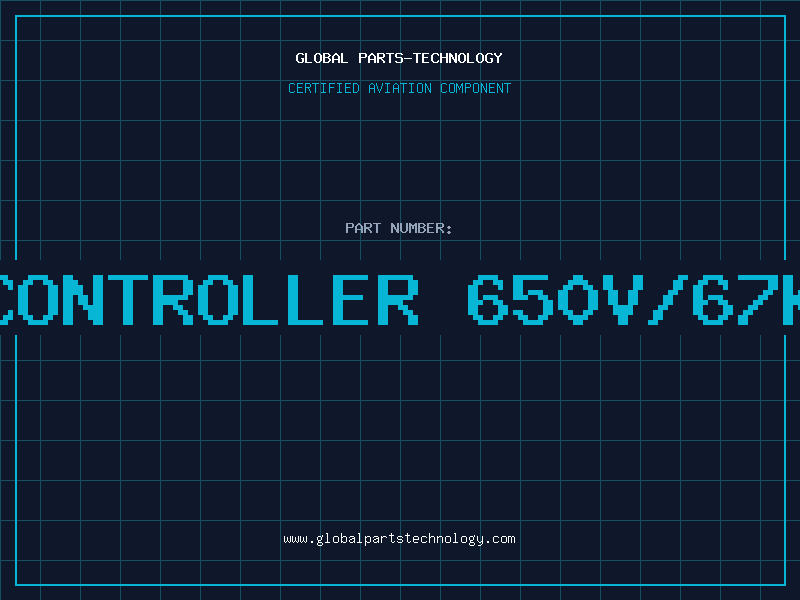Click the 650V portion of the part number
The width and height of the screenshot is (800, 600).
point(556,300)
